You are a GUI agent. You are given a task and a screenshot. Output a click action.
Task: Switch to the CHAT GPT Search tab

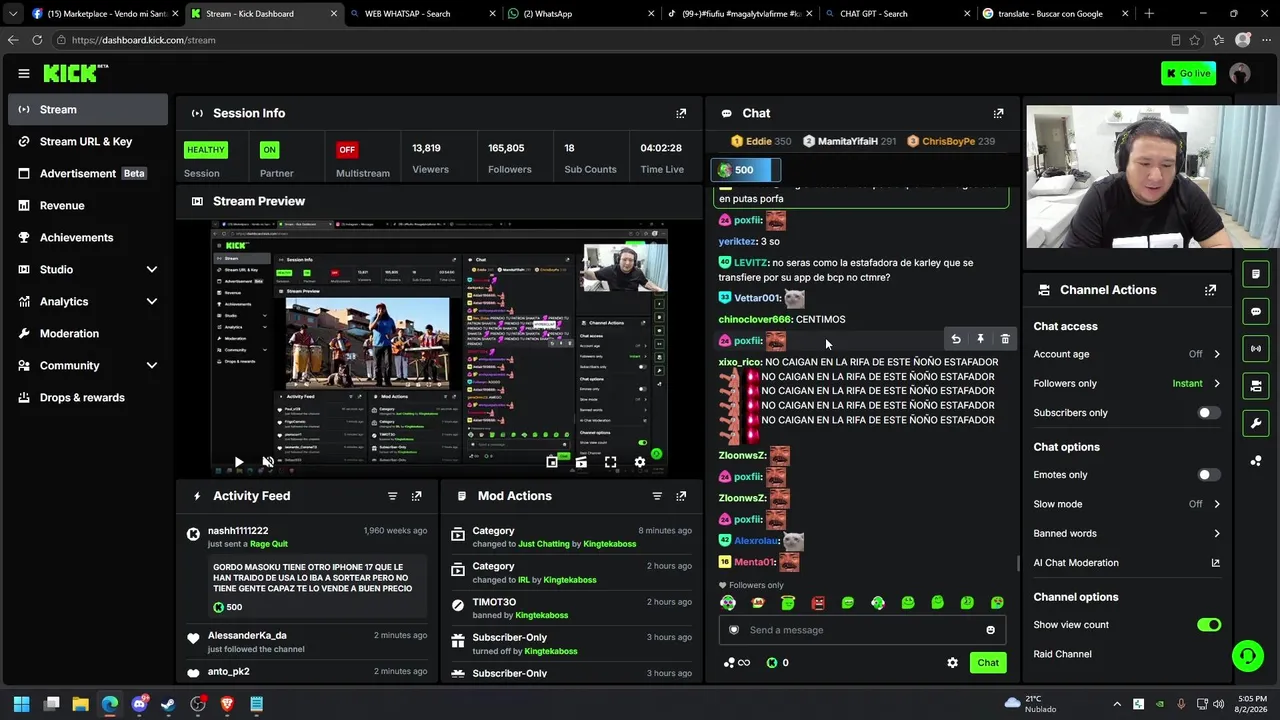(x=897, y=14)
